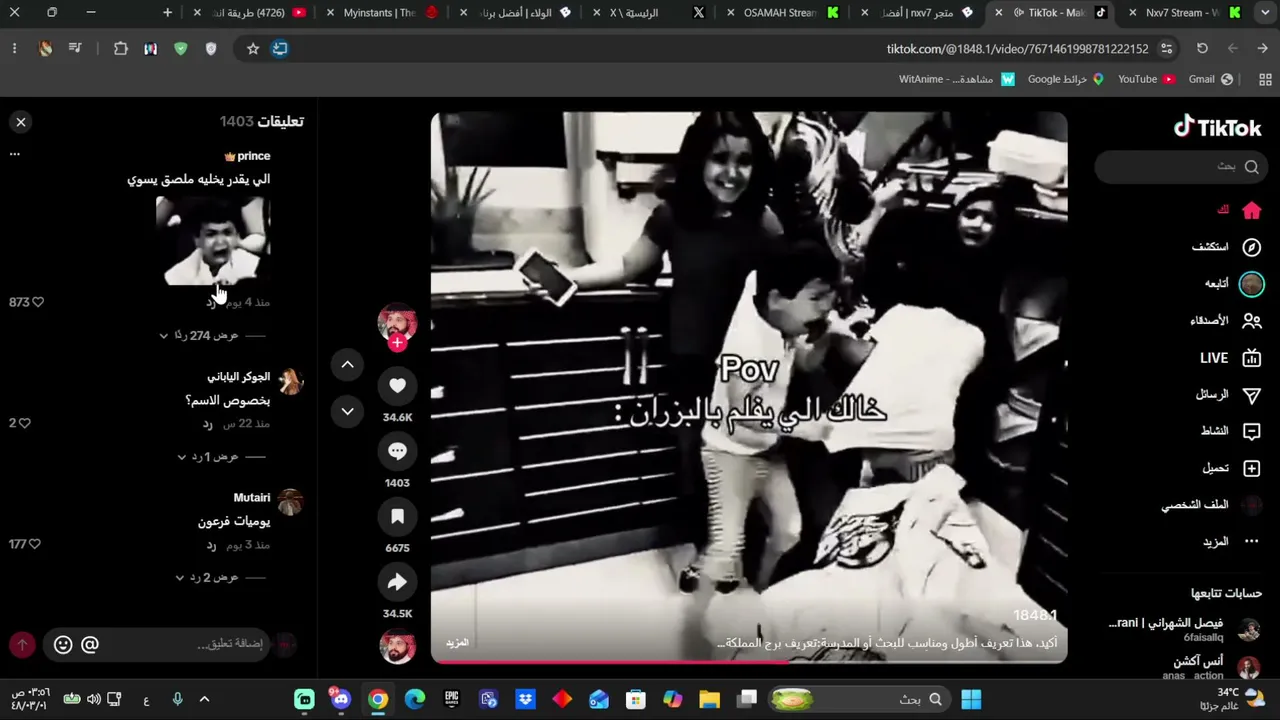Reply to Mutairi's comment

pos(211,545)
